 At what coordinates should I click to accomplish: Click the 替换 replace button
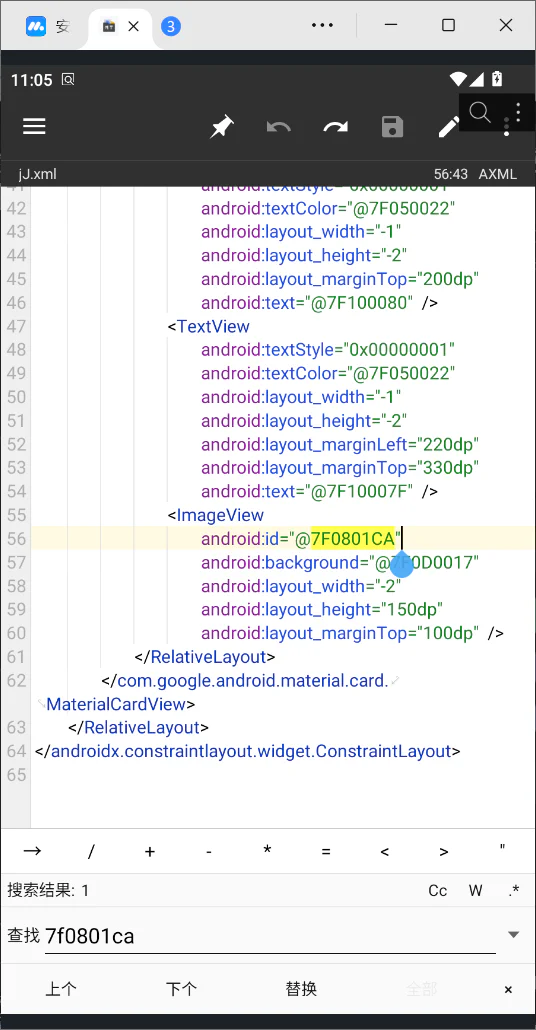click(x=302, y=989)
